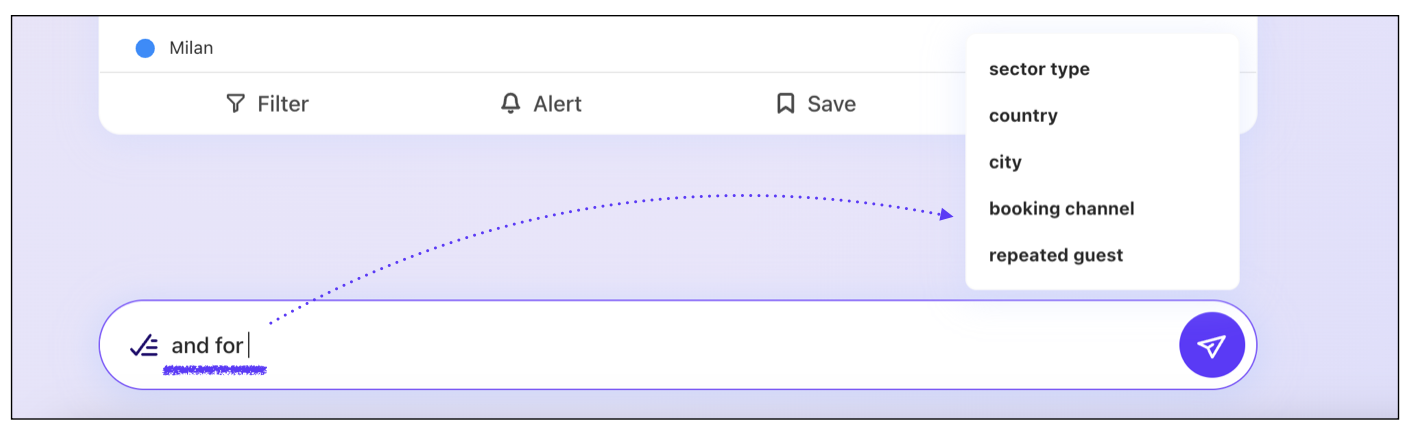Click the blue Milan legend dot

(145, 48)
